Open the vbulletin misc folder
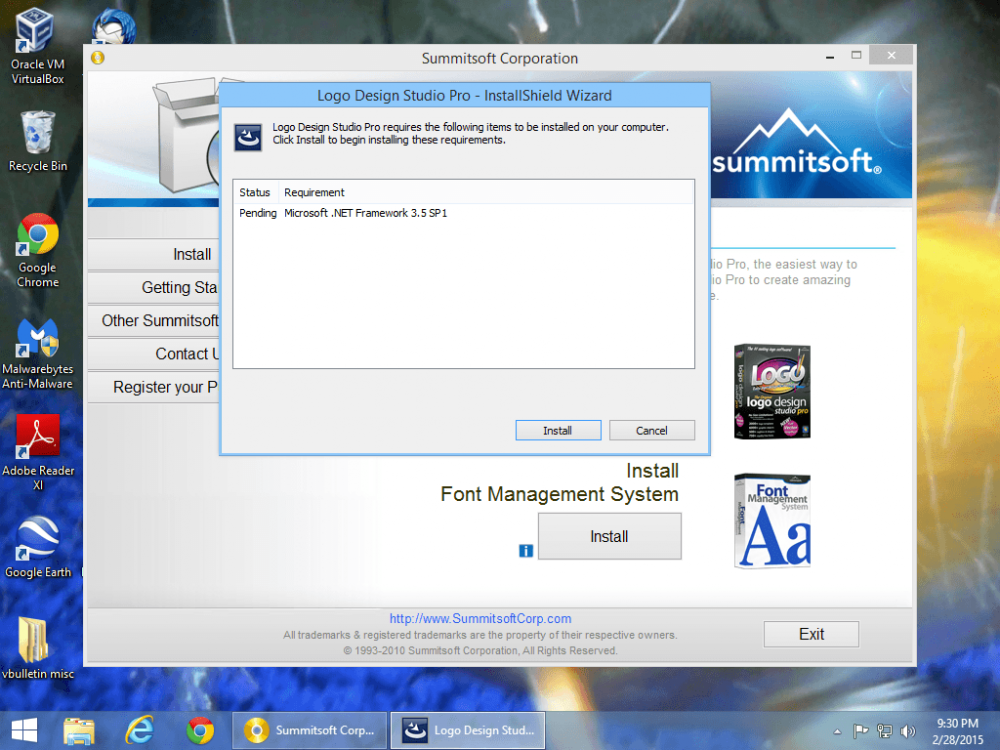This screenshot has width=1000, height=750. [x=37, y=648]
